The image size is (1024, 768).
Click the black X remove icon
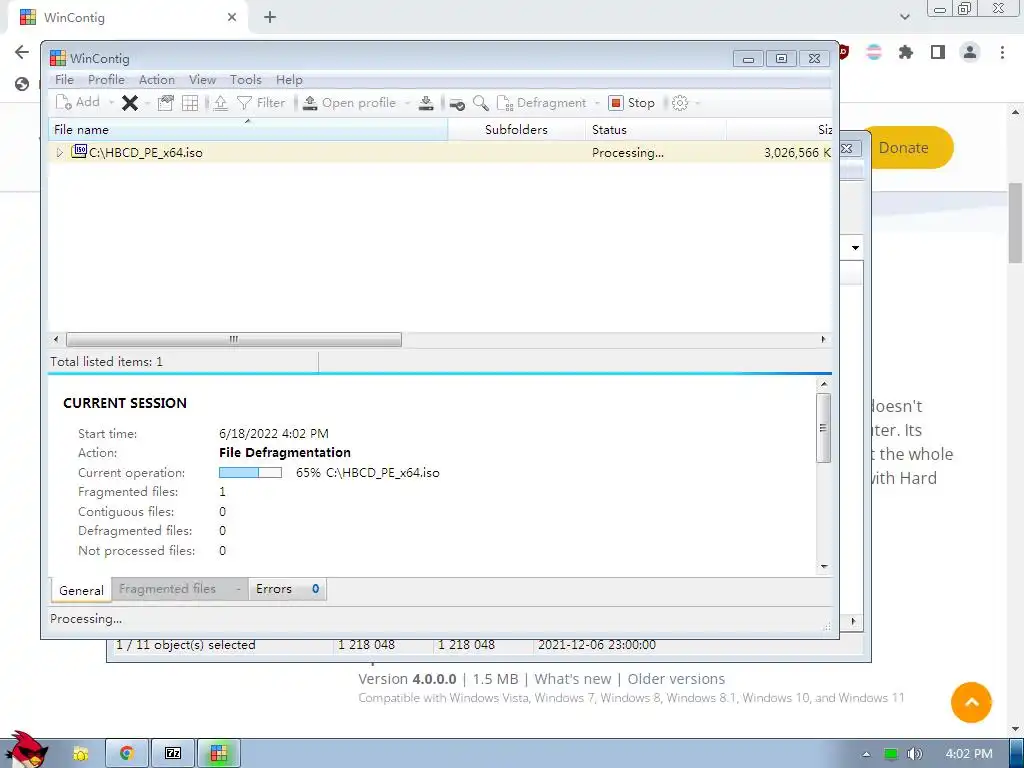coord(130,103)
